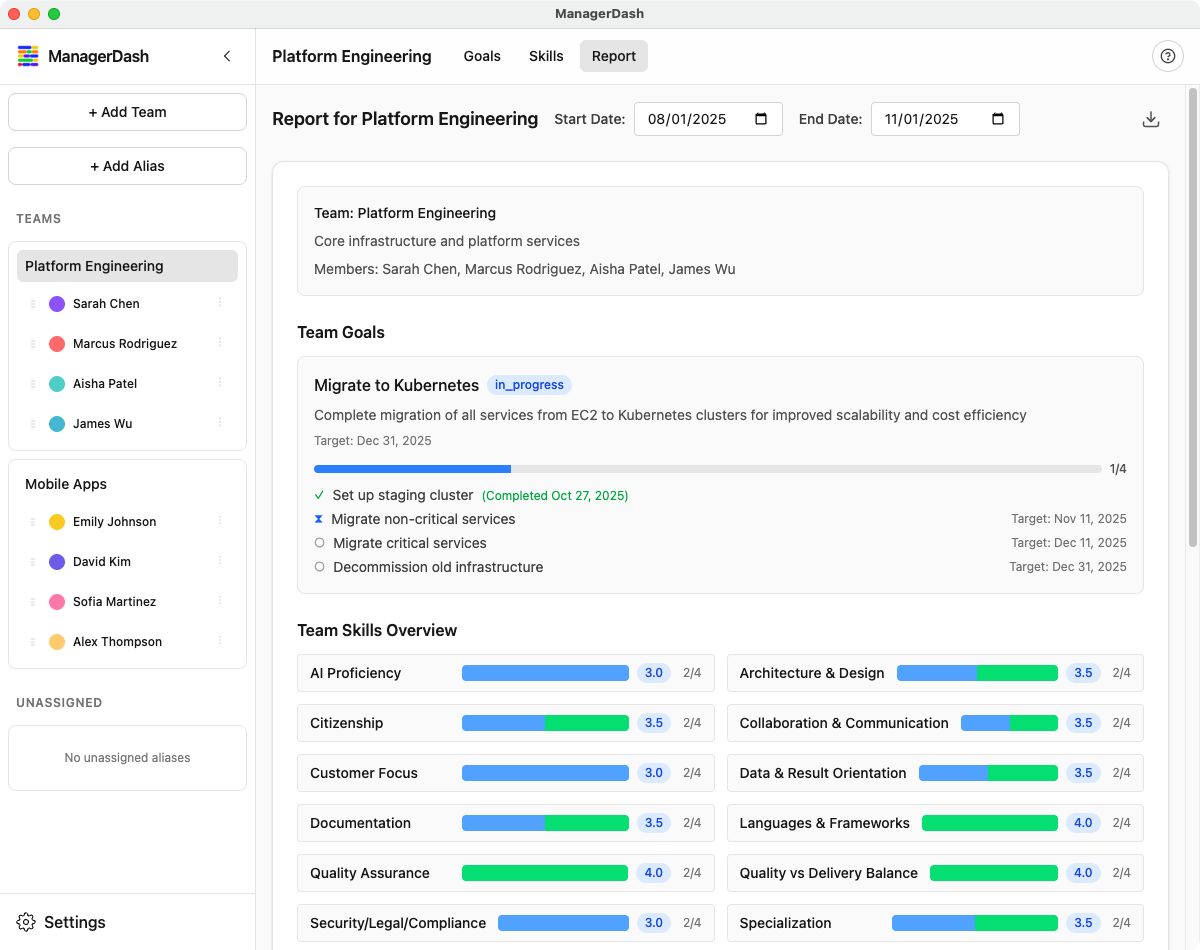1200x950 pixels.
Task: Click the ManagerDash logo icon
Action: coord(28,57)
